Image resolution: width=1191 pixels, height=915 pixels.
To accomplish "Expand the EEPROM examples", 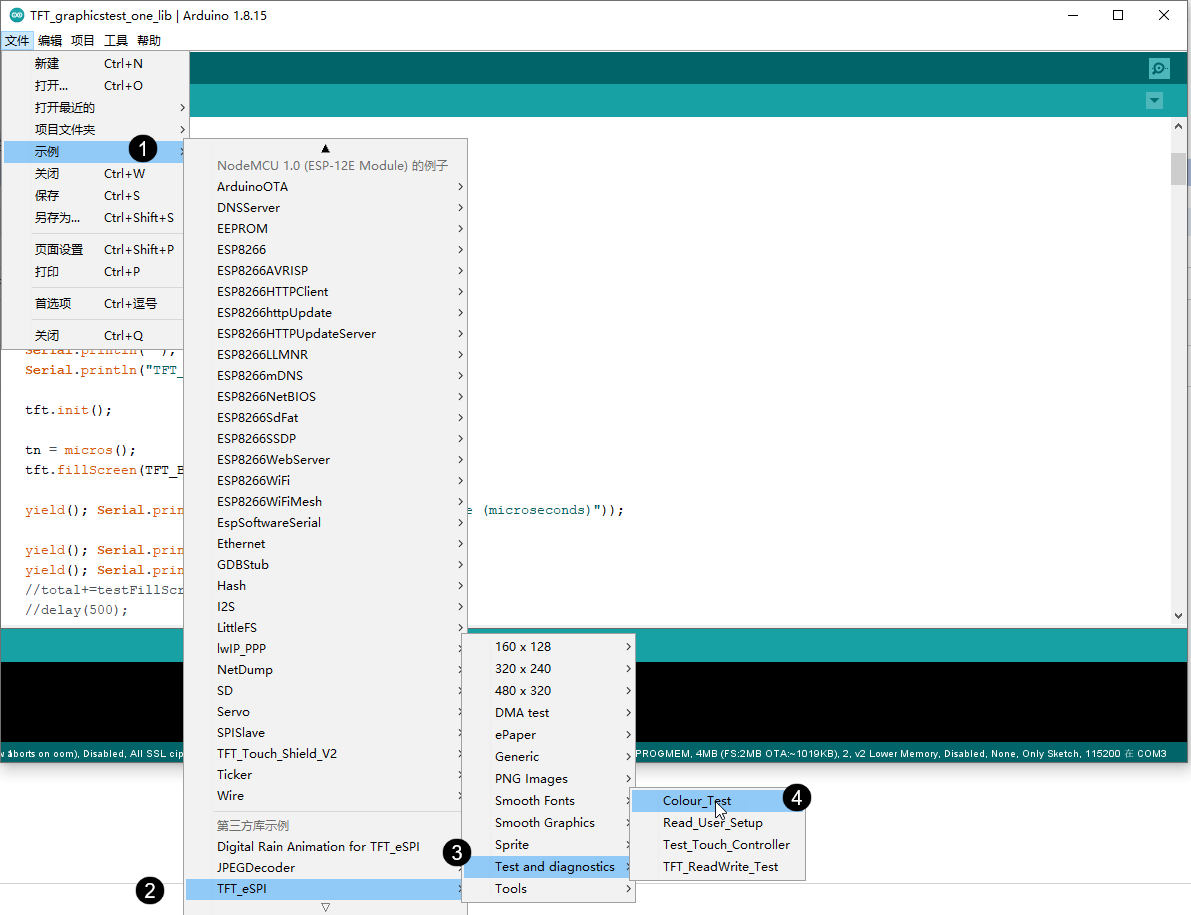I will point(326,229).
